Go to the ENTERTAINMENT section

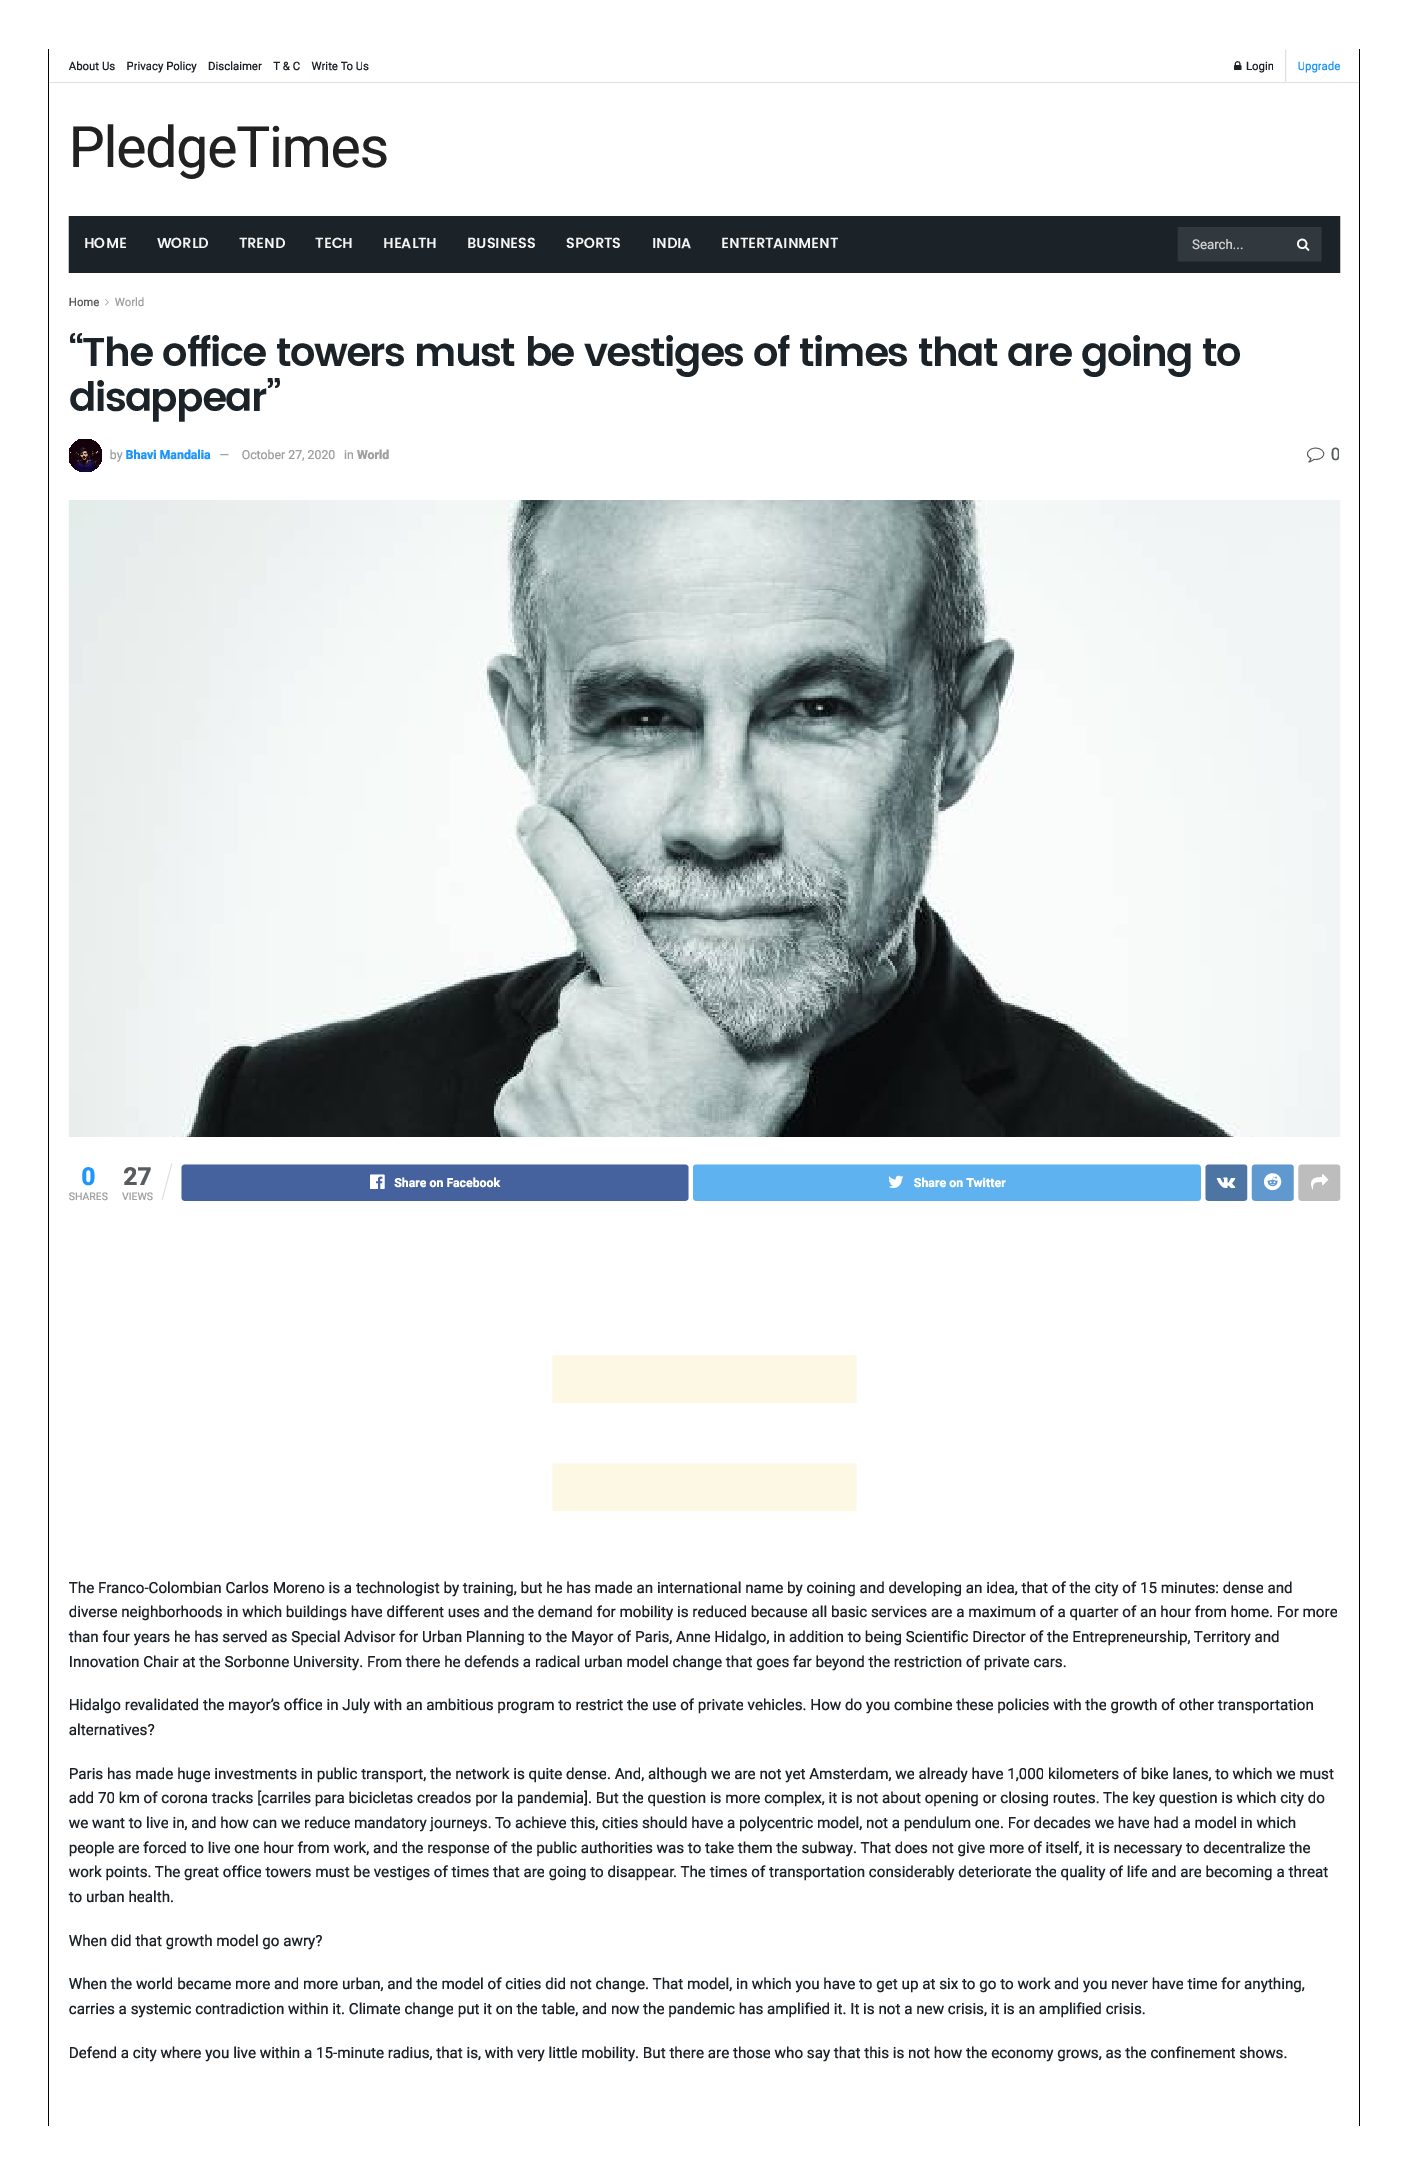tap(779, 243)
